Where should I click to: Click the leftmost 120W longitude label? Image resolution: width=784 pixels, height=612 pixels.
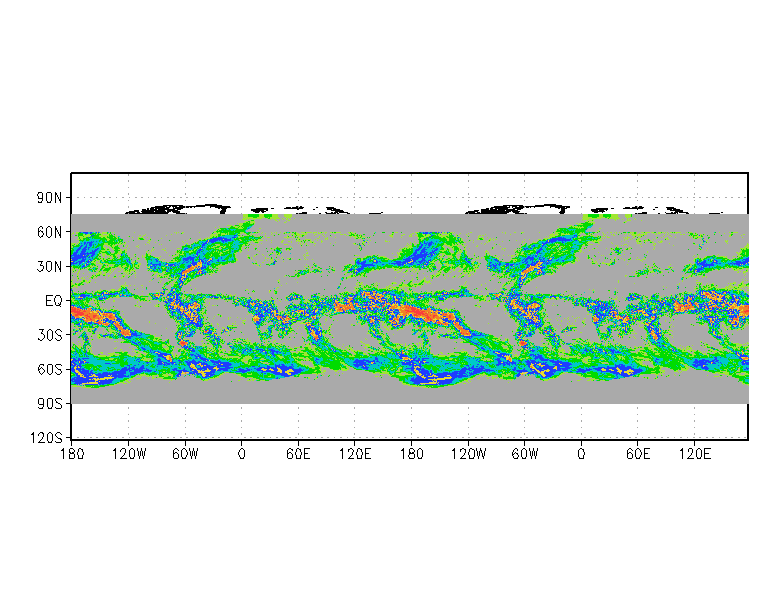pyautogui.click(x=128, y=454)
